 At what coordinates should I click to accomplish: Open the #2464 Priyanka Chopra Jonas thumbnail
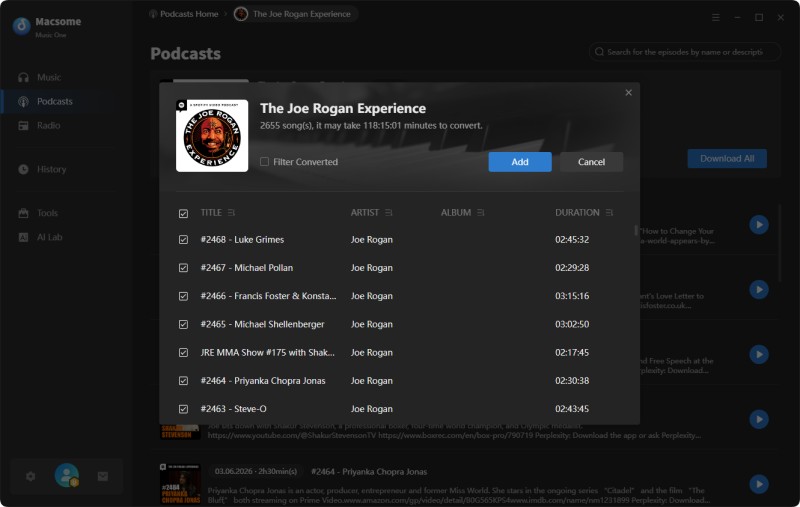coord(180,485)
